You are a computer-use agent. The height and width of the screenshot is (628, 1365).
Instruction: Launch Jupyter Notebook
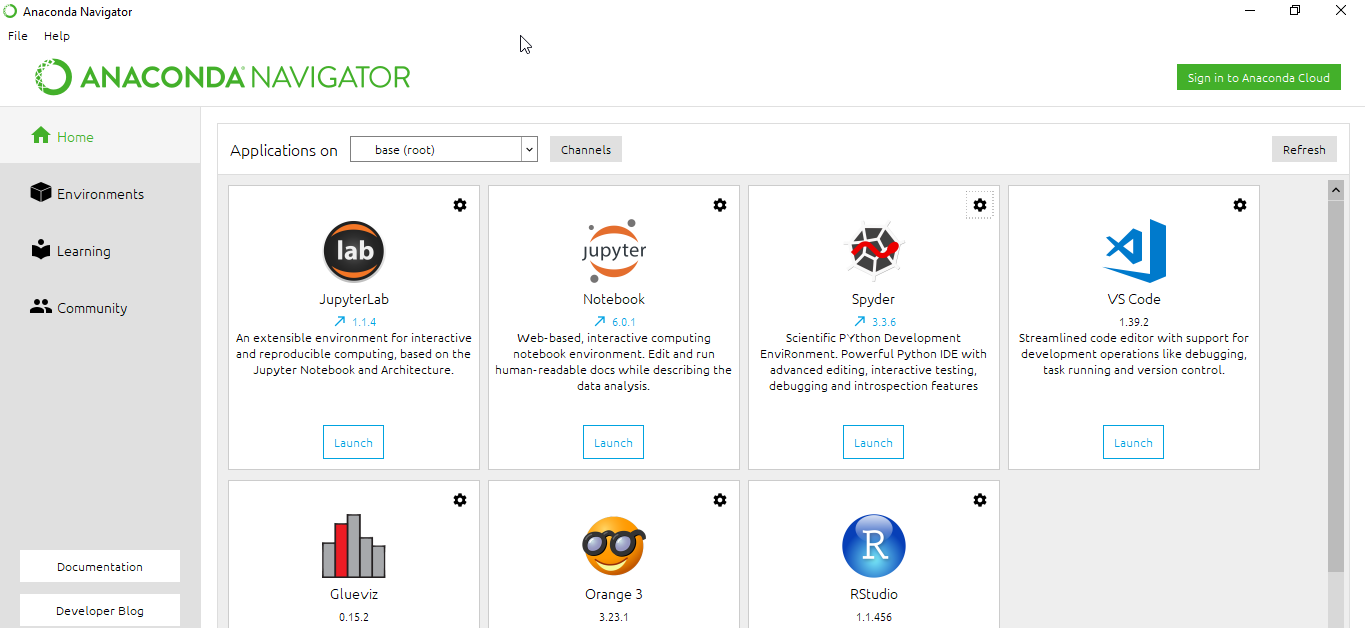tap(613, 442)
